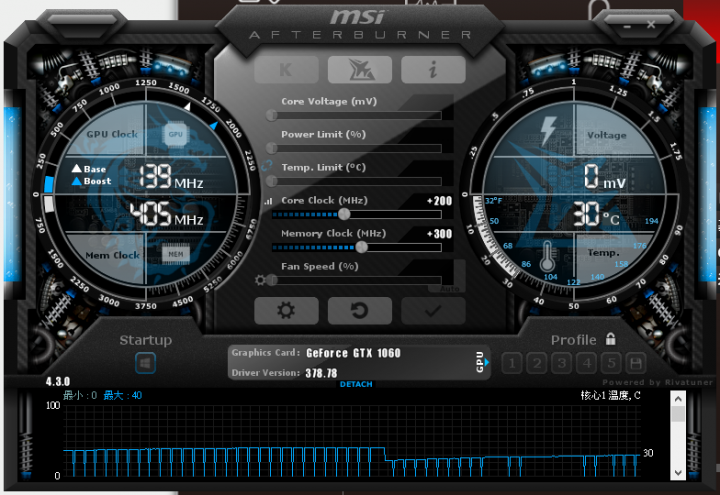Viewport: 720px width, 495px height.
Task: Apply settings with the checkmark button
Action: (x=433, y=310)
